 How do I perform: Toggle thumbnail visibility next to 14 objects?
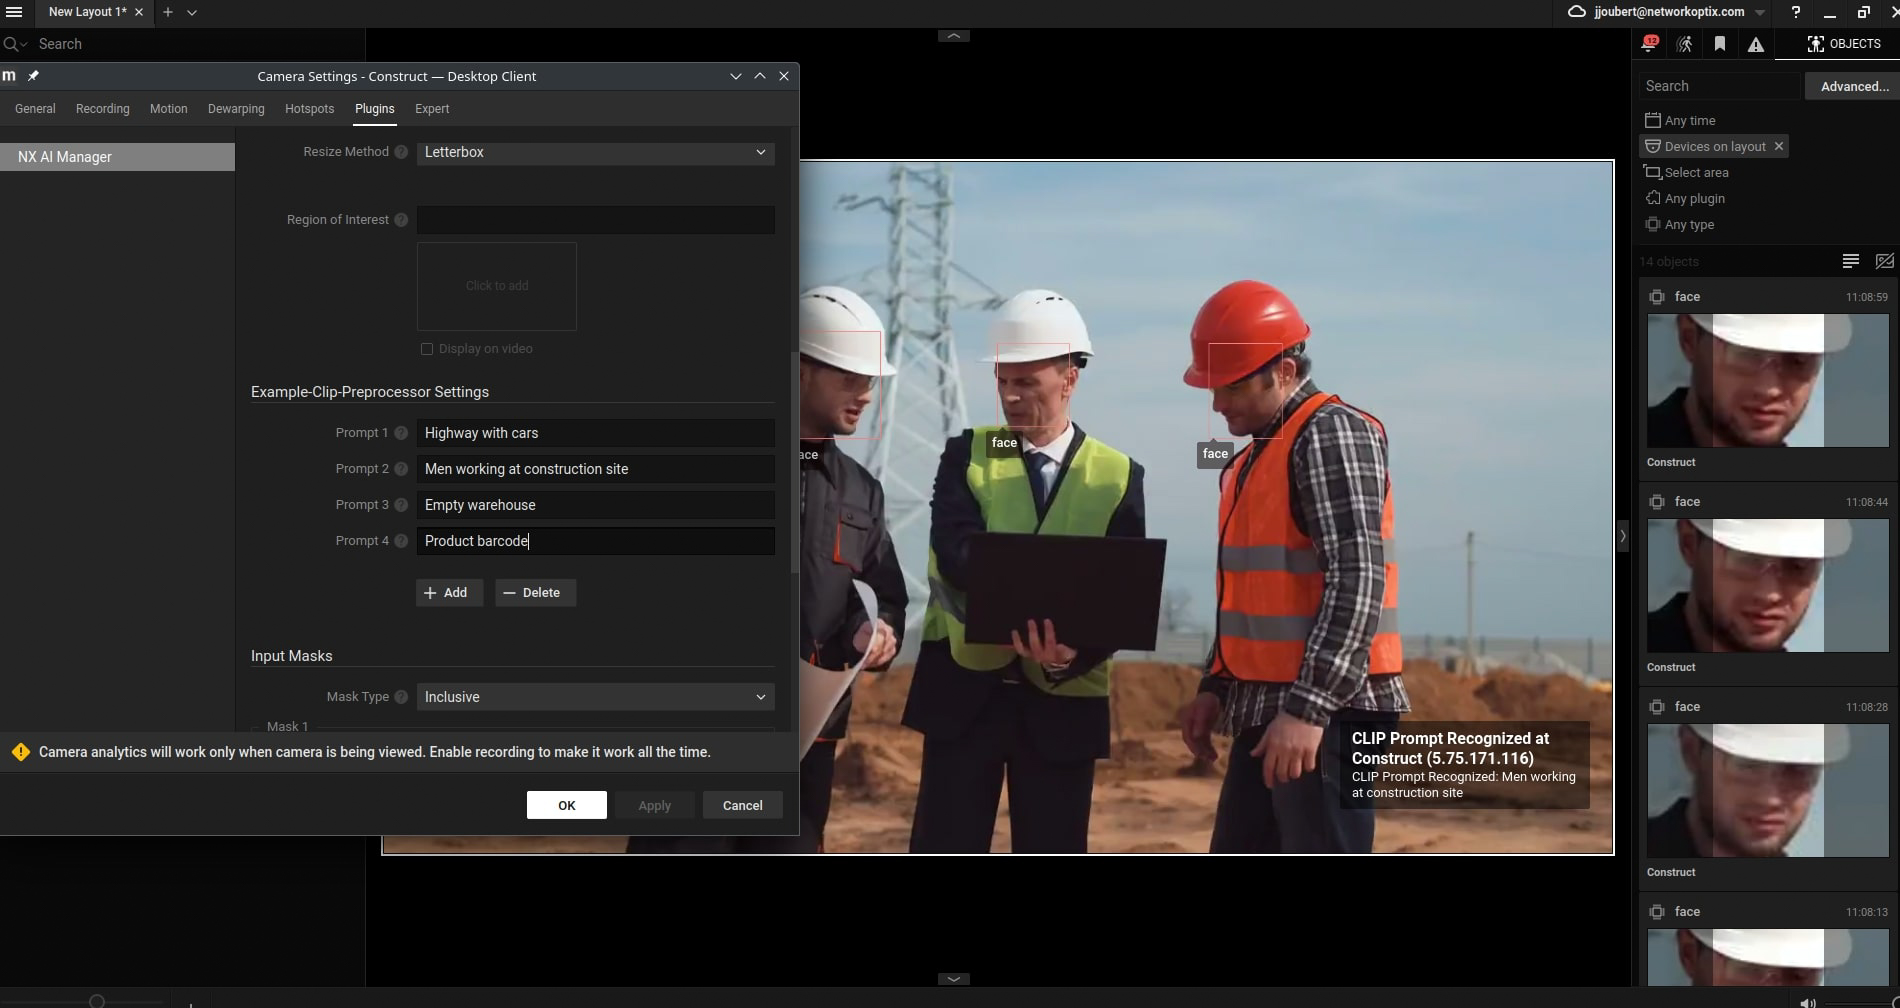click(x=1884, y=261)
